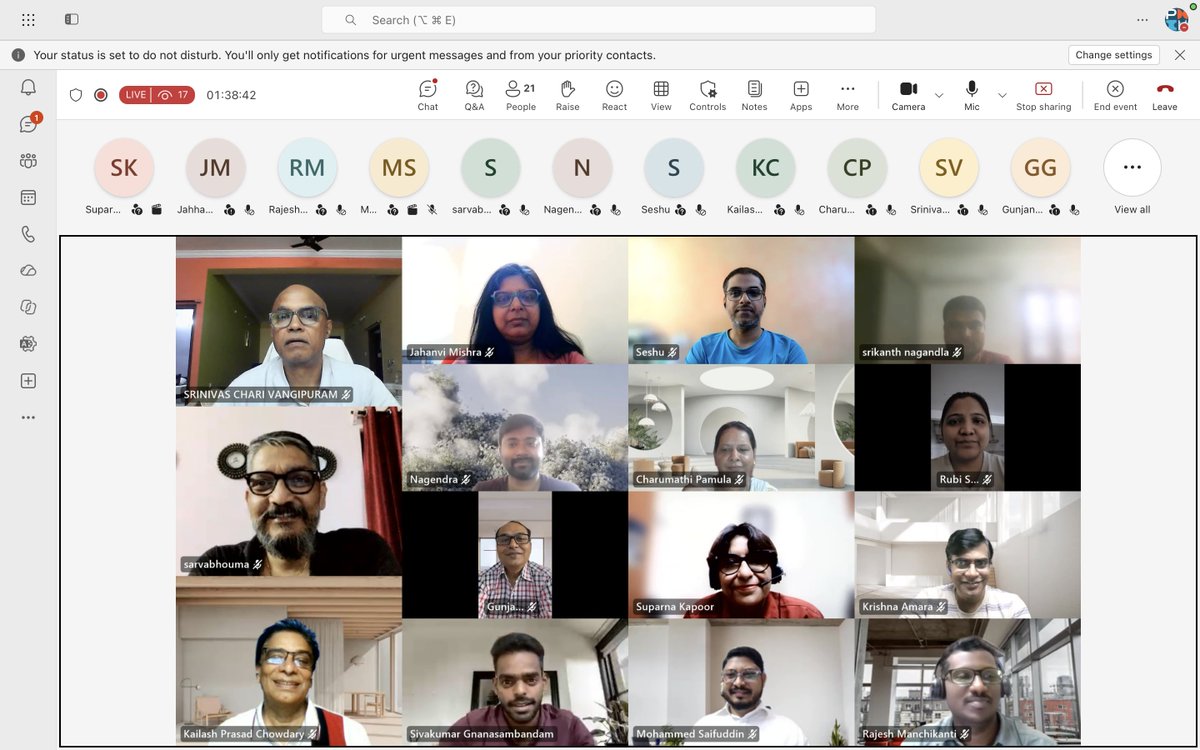Open the Calendar in left sidebar
This screenshot has width=1200, height=750.
(x=28, y=198)
